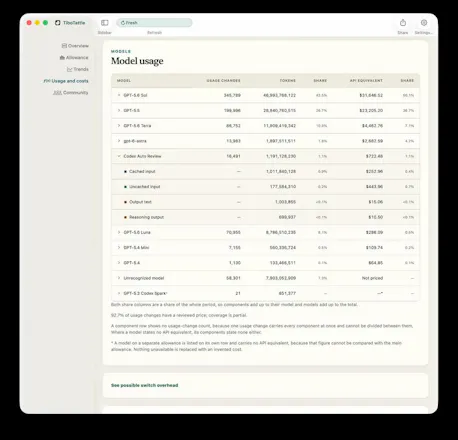This screenshot has height=440, width=458.
Task: Open Overview in the sidebar
Action: 75,46
